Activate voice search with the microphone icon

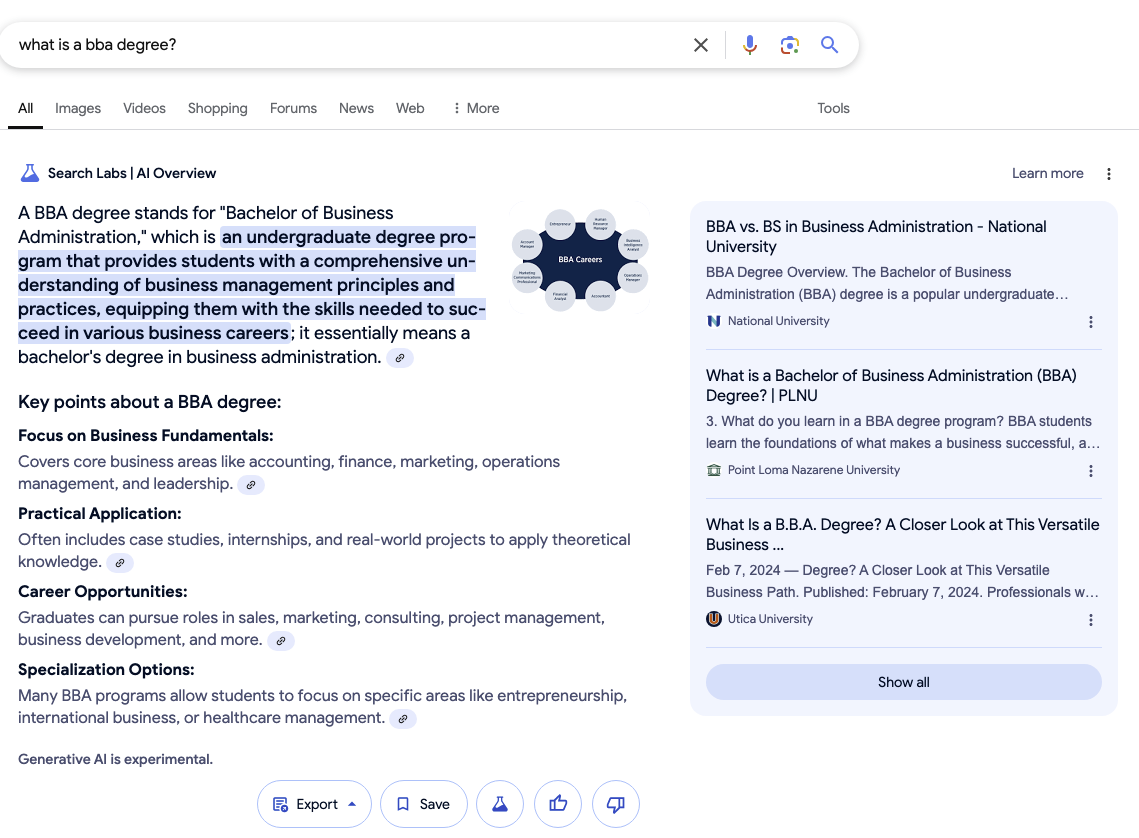(x=749, y=44)
